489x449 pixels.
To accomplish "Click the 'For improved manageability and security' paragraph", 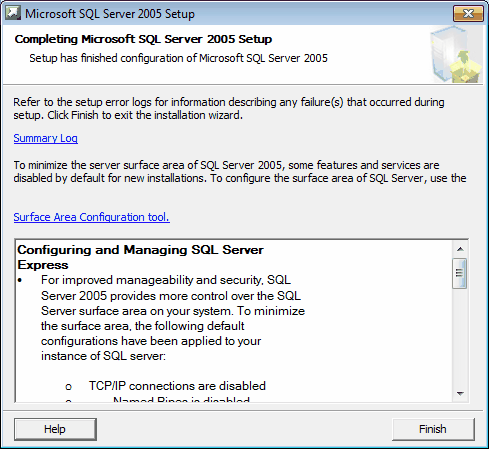I will pyautogui.click(x=173, y=318).
